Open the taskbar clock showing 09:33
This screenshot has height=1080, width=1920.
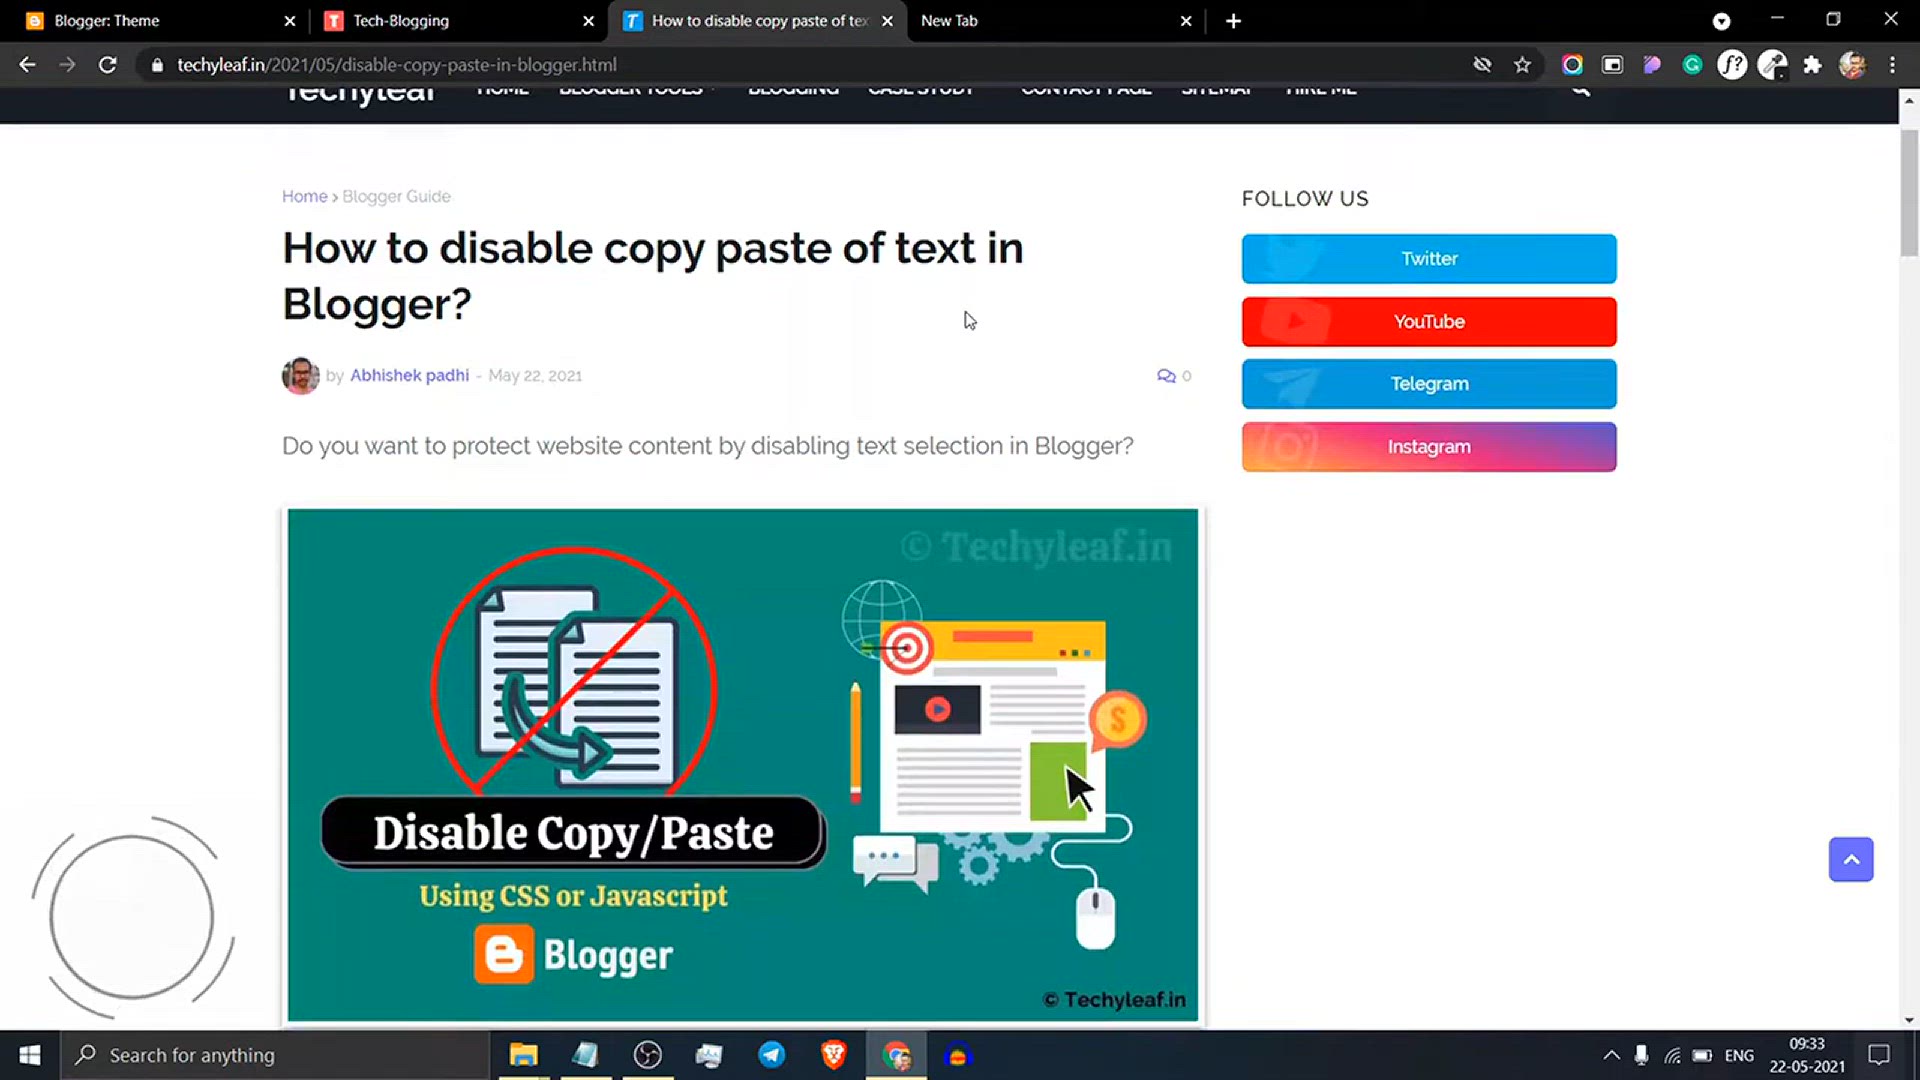pos(1807,1055)
